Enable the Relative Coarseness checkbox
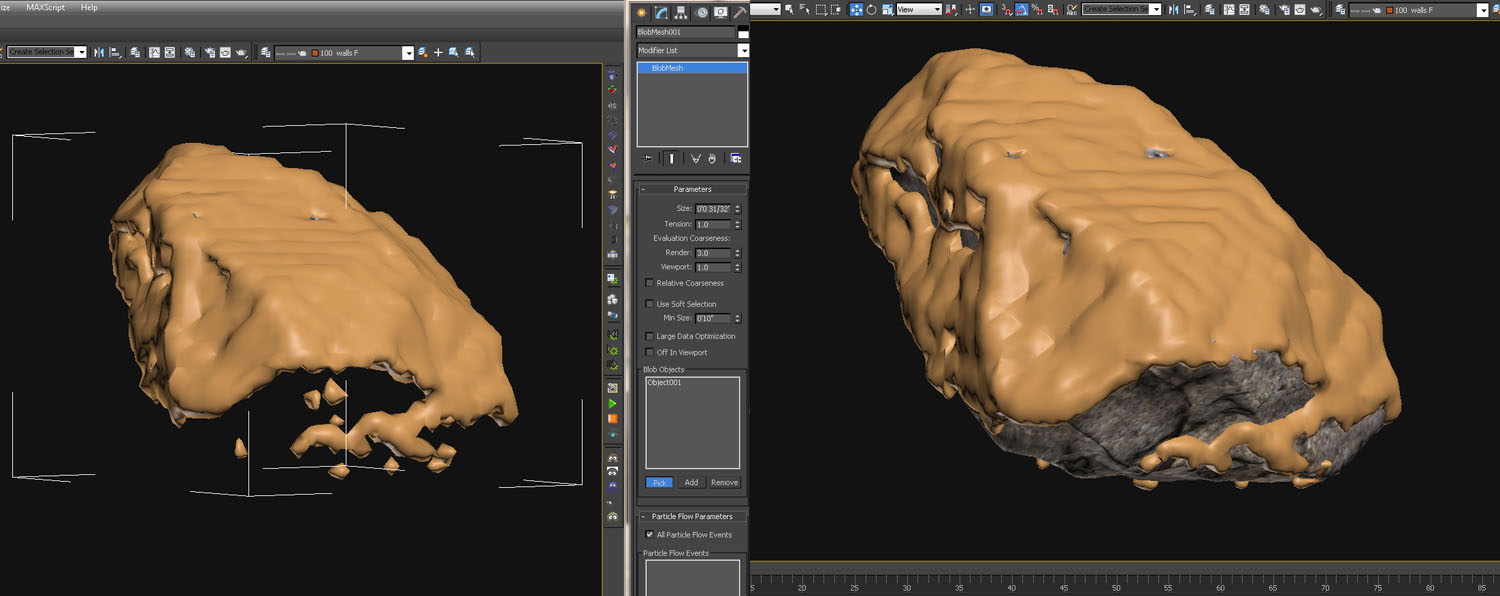This screenshot has width=1500, height=596. (650, 283)
